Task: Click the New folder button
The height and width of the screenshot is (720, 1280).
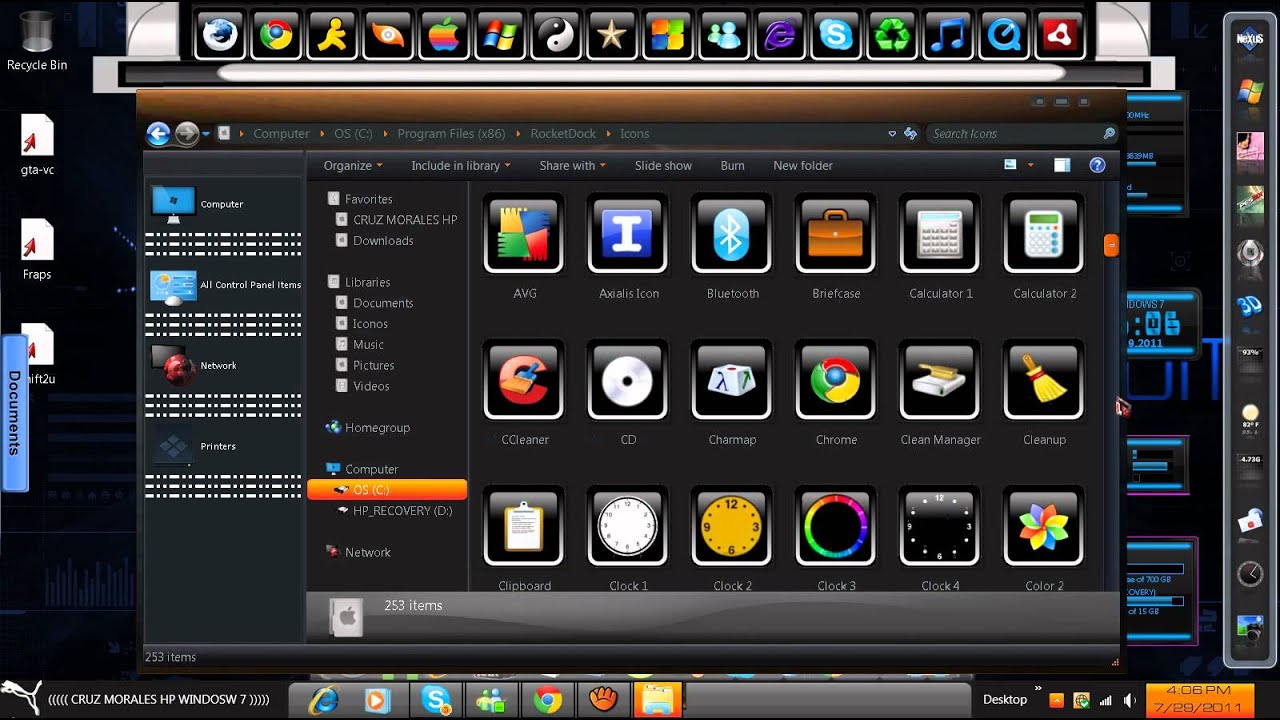Action: [x=803, y=165]
